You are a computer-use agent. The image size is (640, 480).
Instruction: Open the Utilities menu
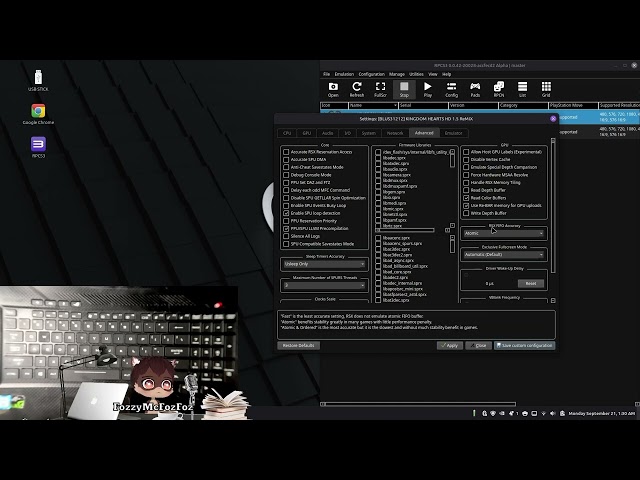(416, 74)
